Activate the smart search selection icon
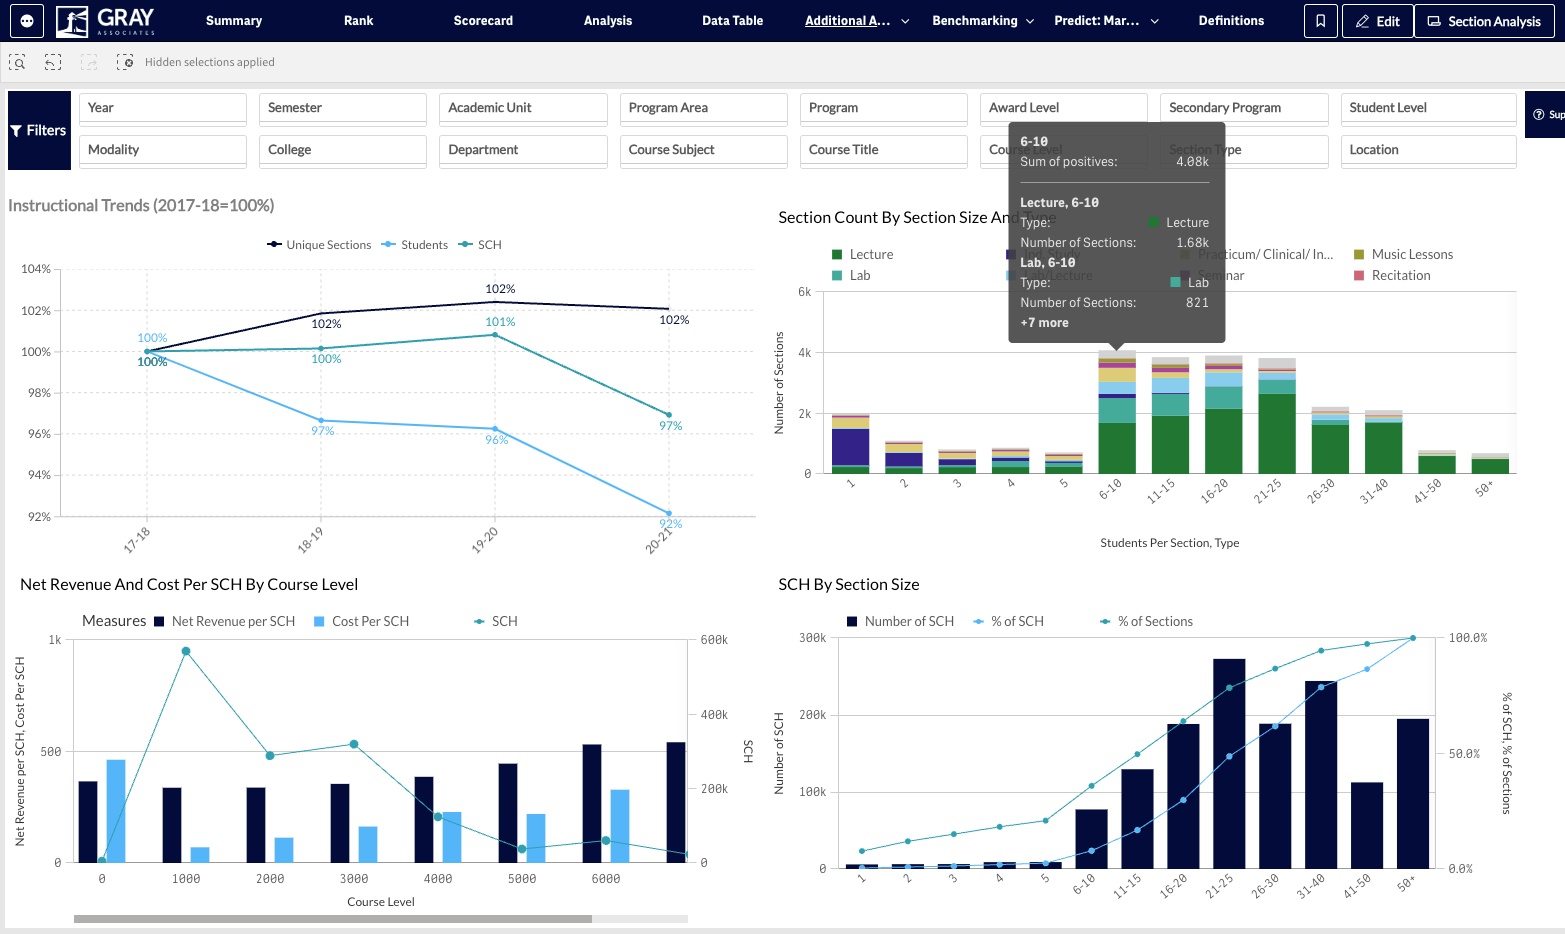Image resolution: width=1565 pixels, height=934 pixels. [x=17, y=62]
